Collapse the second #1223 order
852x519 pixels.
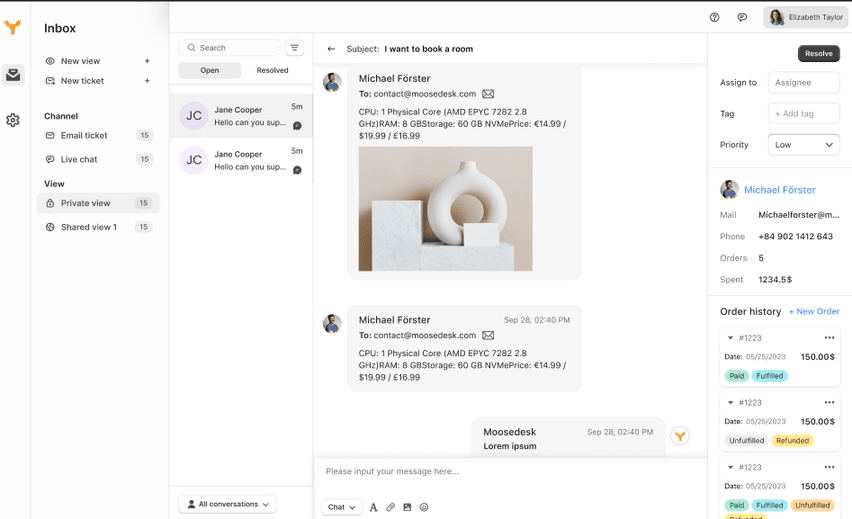point(730,402)
